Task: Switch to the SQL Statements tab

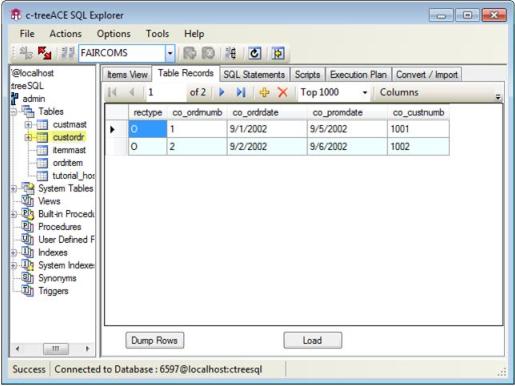Action: click(254, 74)
